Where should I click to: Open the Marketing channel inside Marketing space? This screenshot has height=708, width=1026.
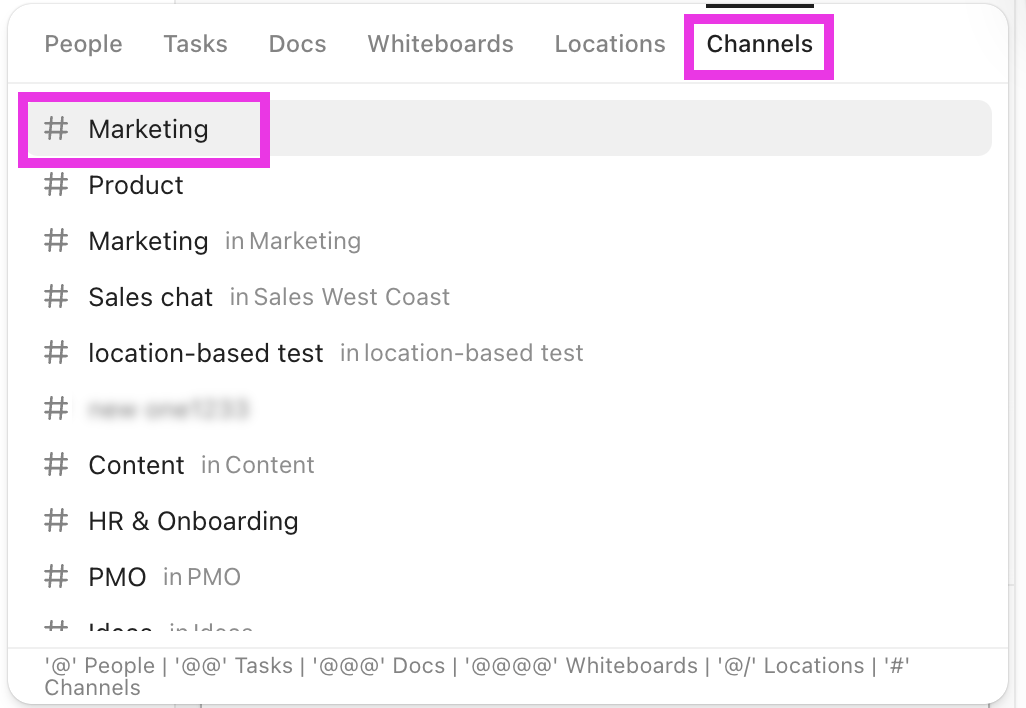(x=148, y=241)
